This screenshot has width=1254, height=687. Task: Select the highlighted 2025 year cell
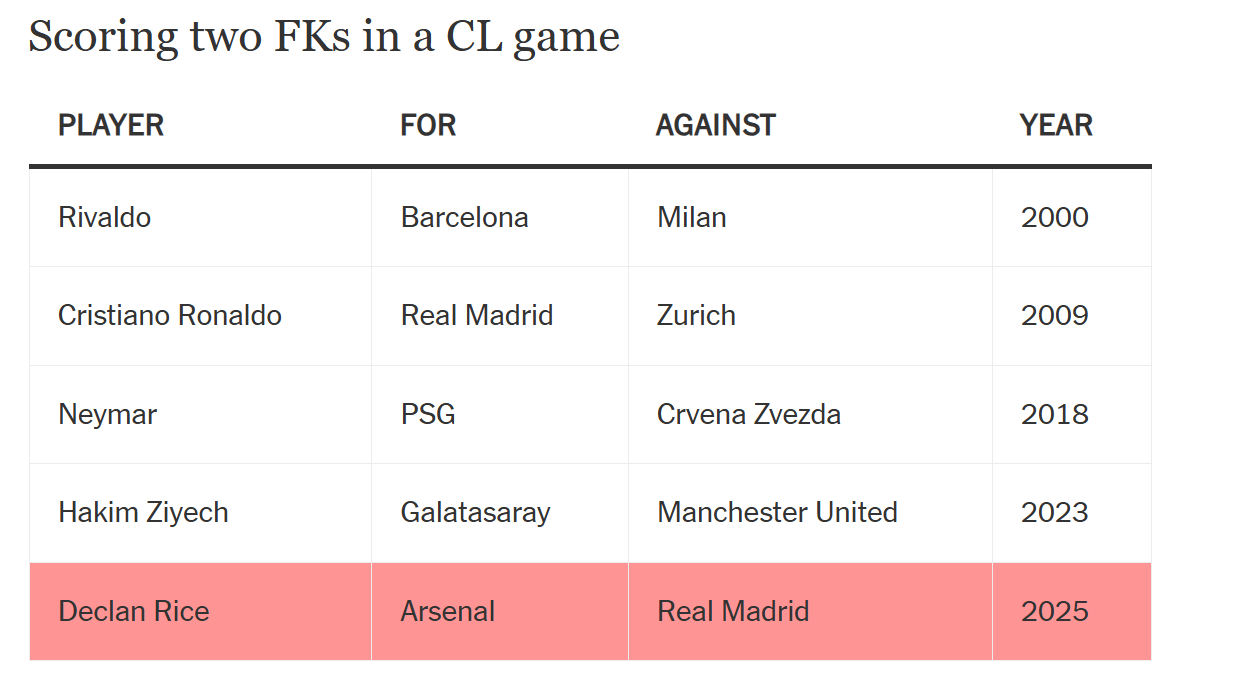pyautogui.click(x=1072, y=611)
